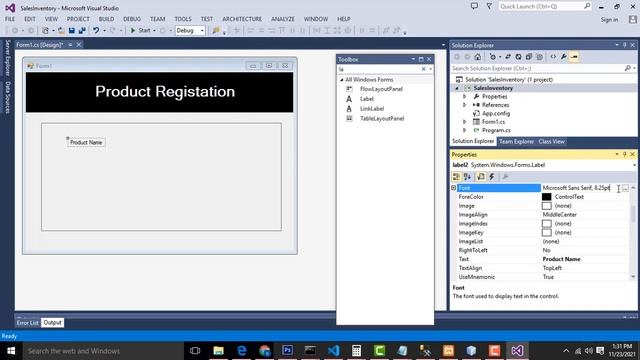Image resolution: width=640 pixels, height=360 pixels.
Task: Click the Save All toolbar icon
Action: (x=82, y=30)
